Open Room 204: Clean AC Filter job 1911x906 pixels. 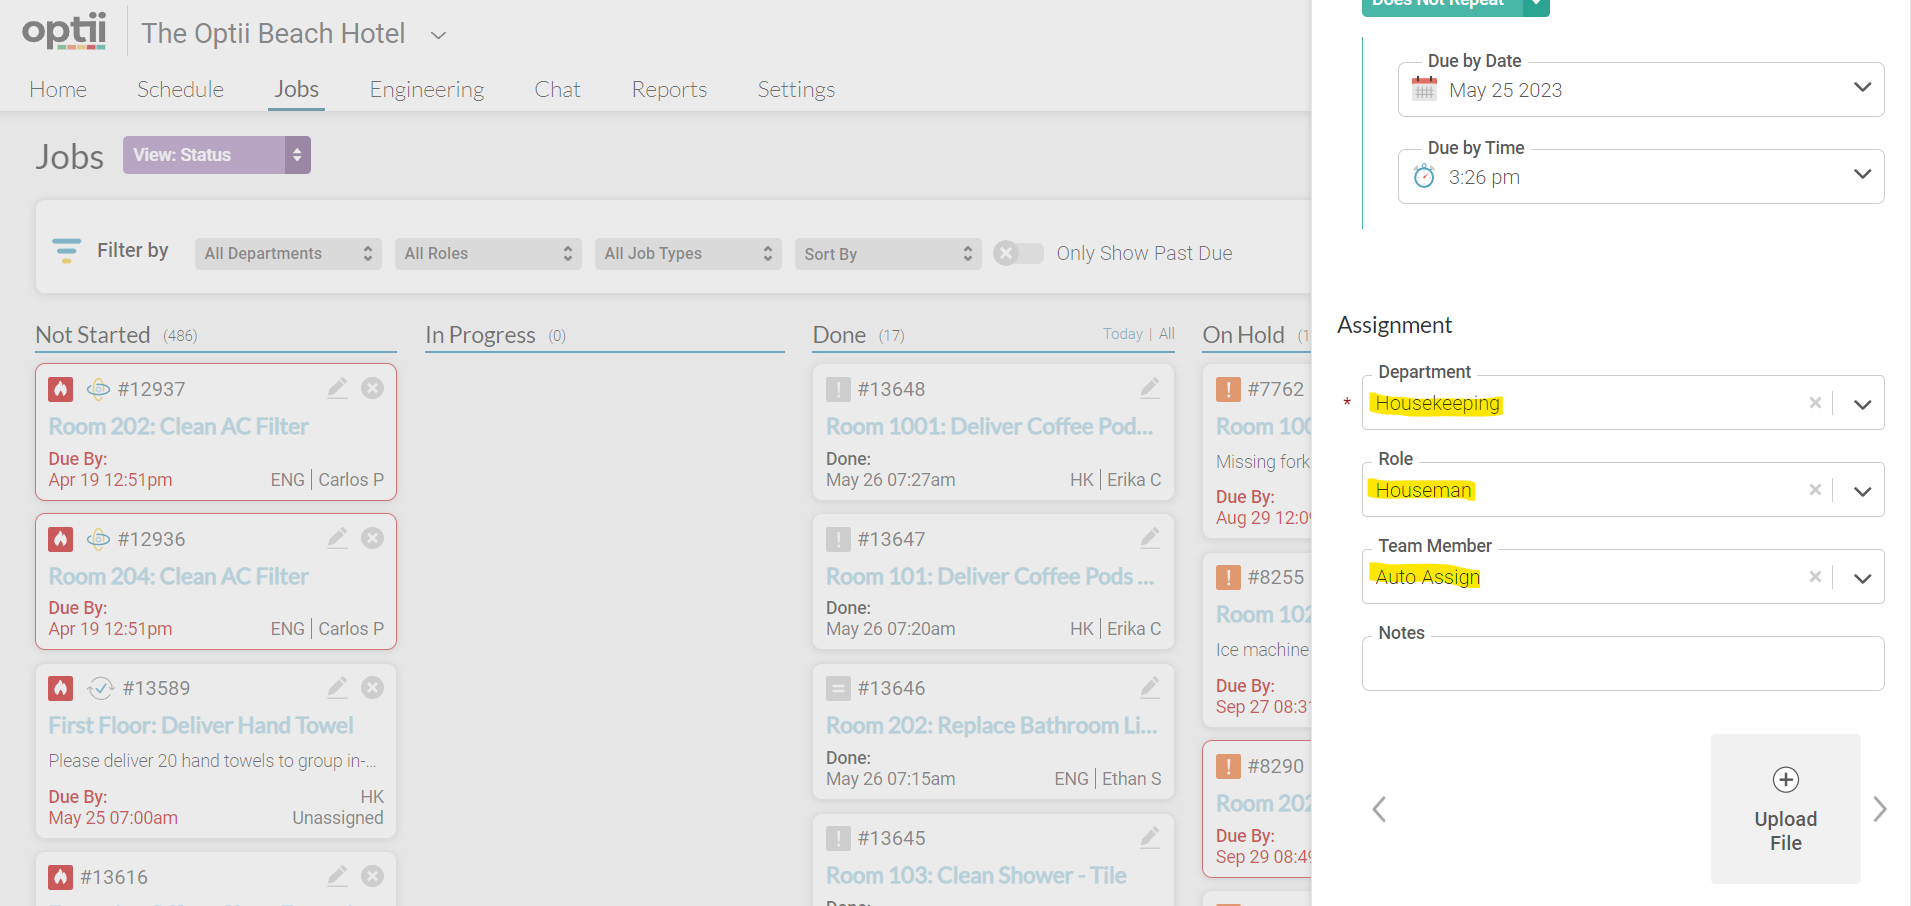179,577
